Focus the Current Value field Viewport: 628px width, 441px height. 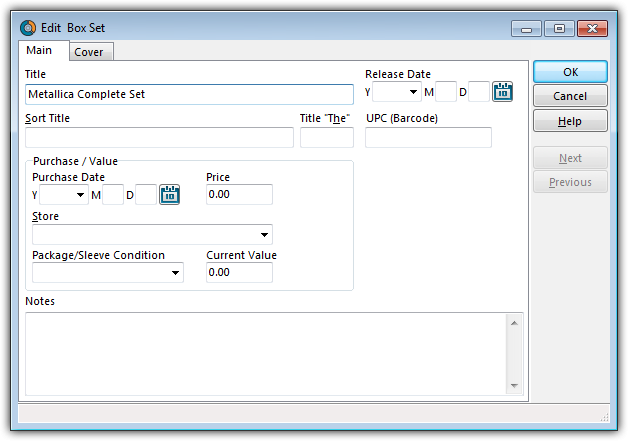coord(240,273)
